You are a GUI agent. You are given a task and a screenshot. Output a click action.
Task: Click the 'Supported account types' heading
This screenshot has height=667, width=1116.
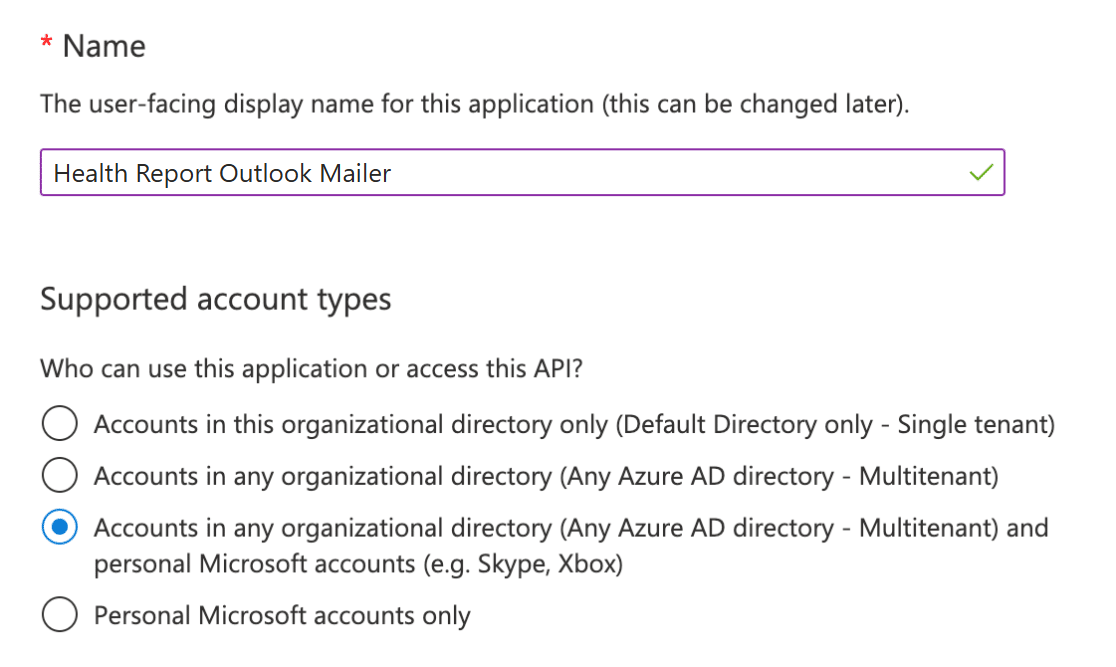point(215,299)
